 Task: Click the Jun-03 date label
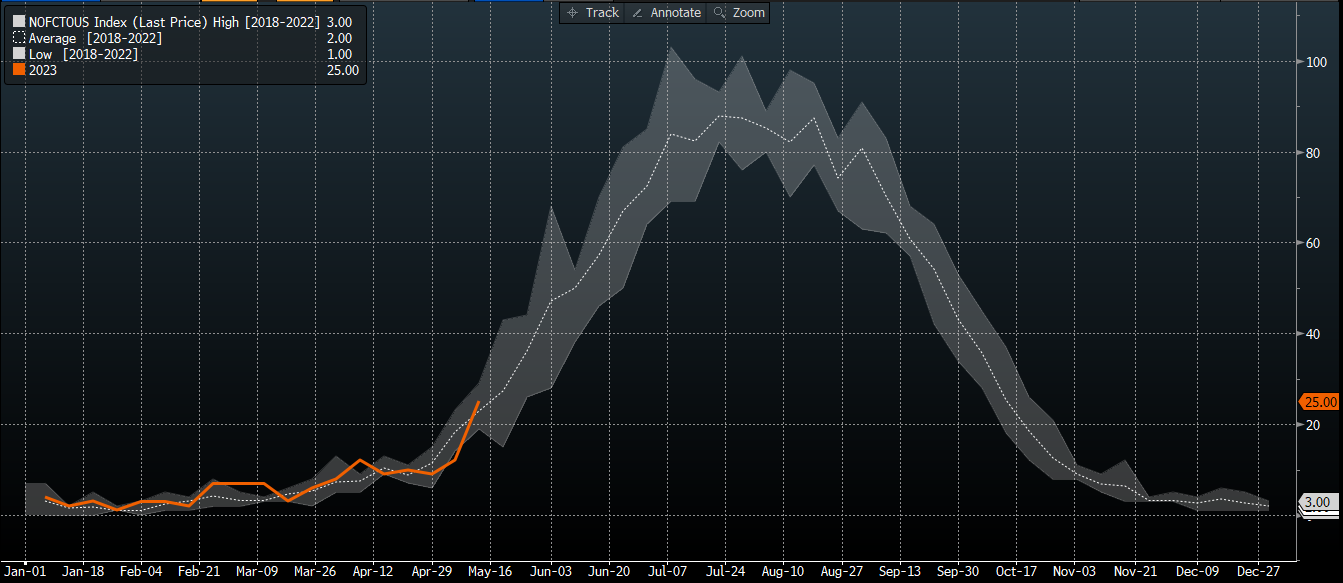tap(551, 571)
